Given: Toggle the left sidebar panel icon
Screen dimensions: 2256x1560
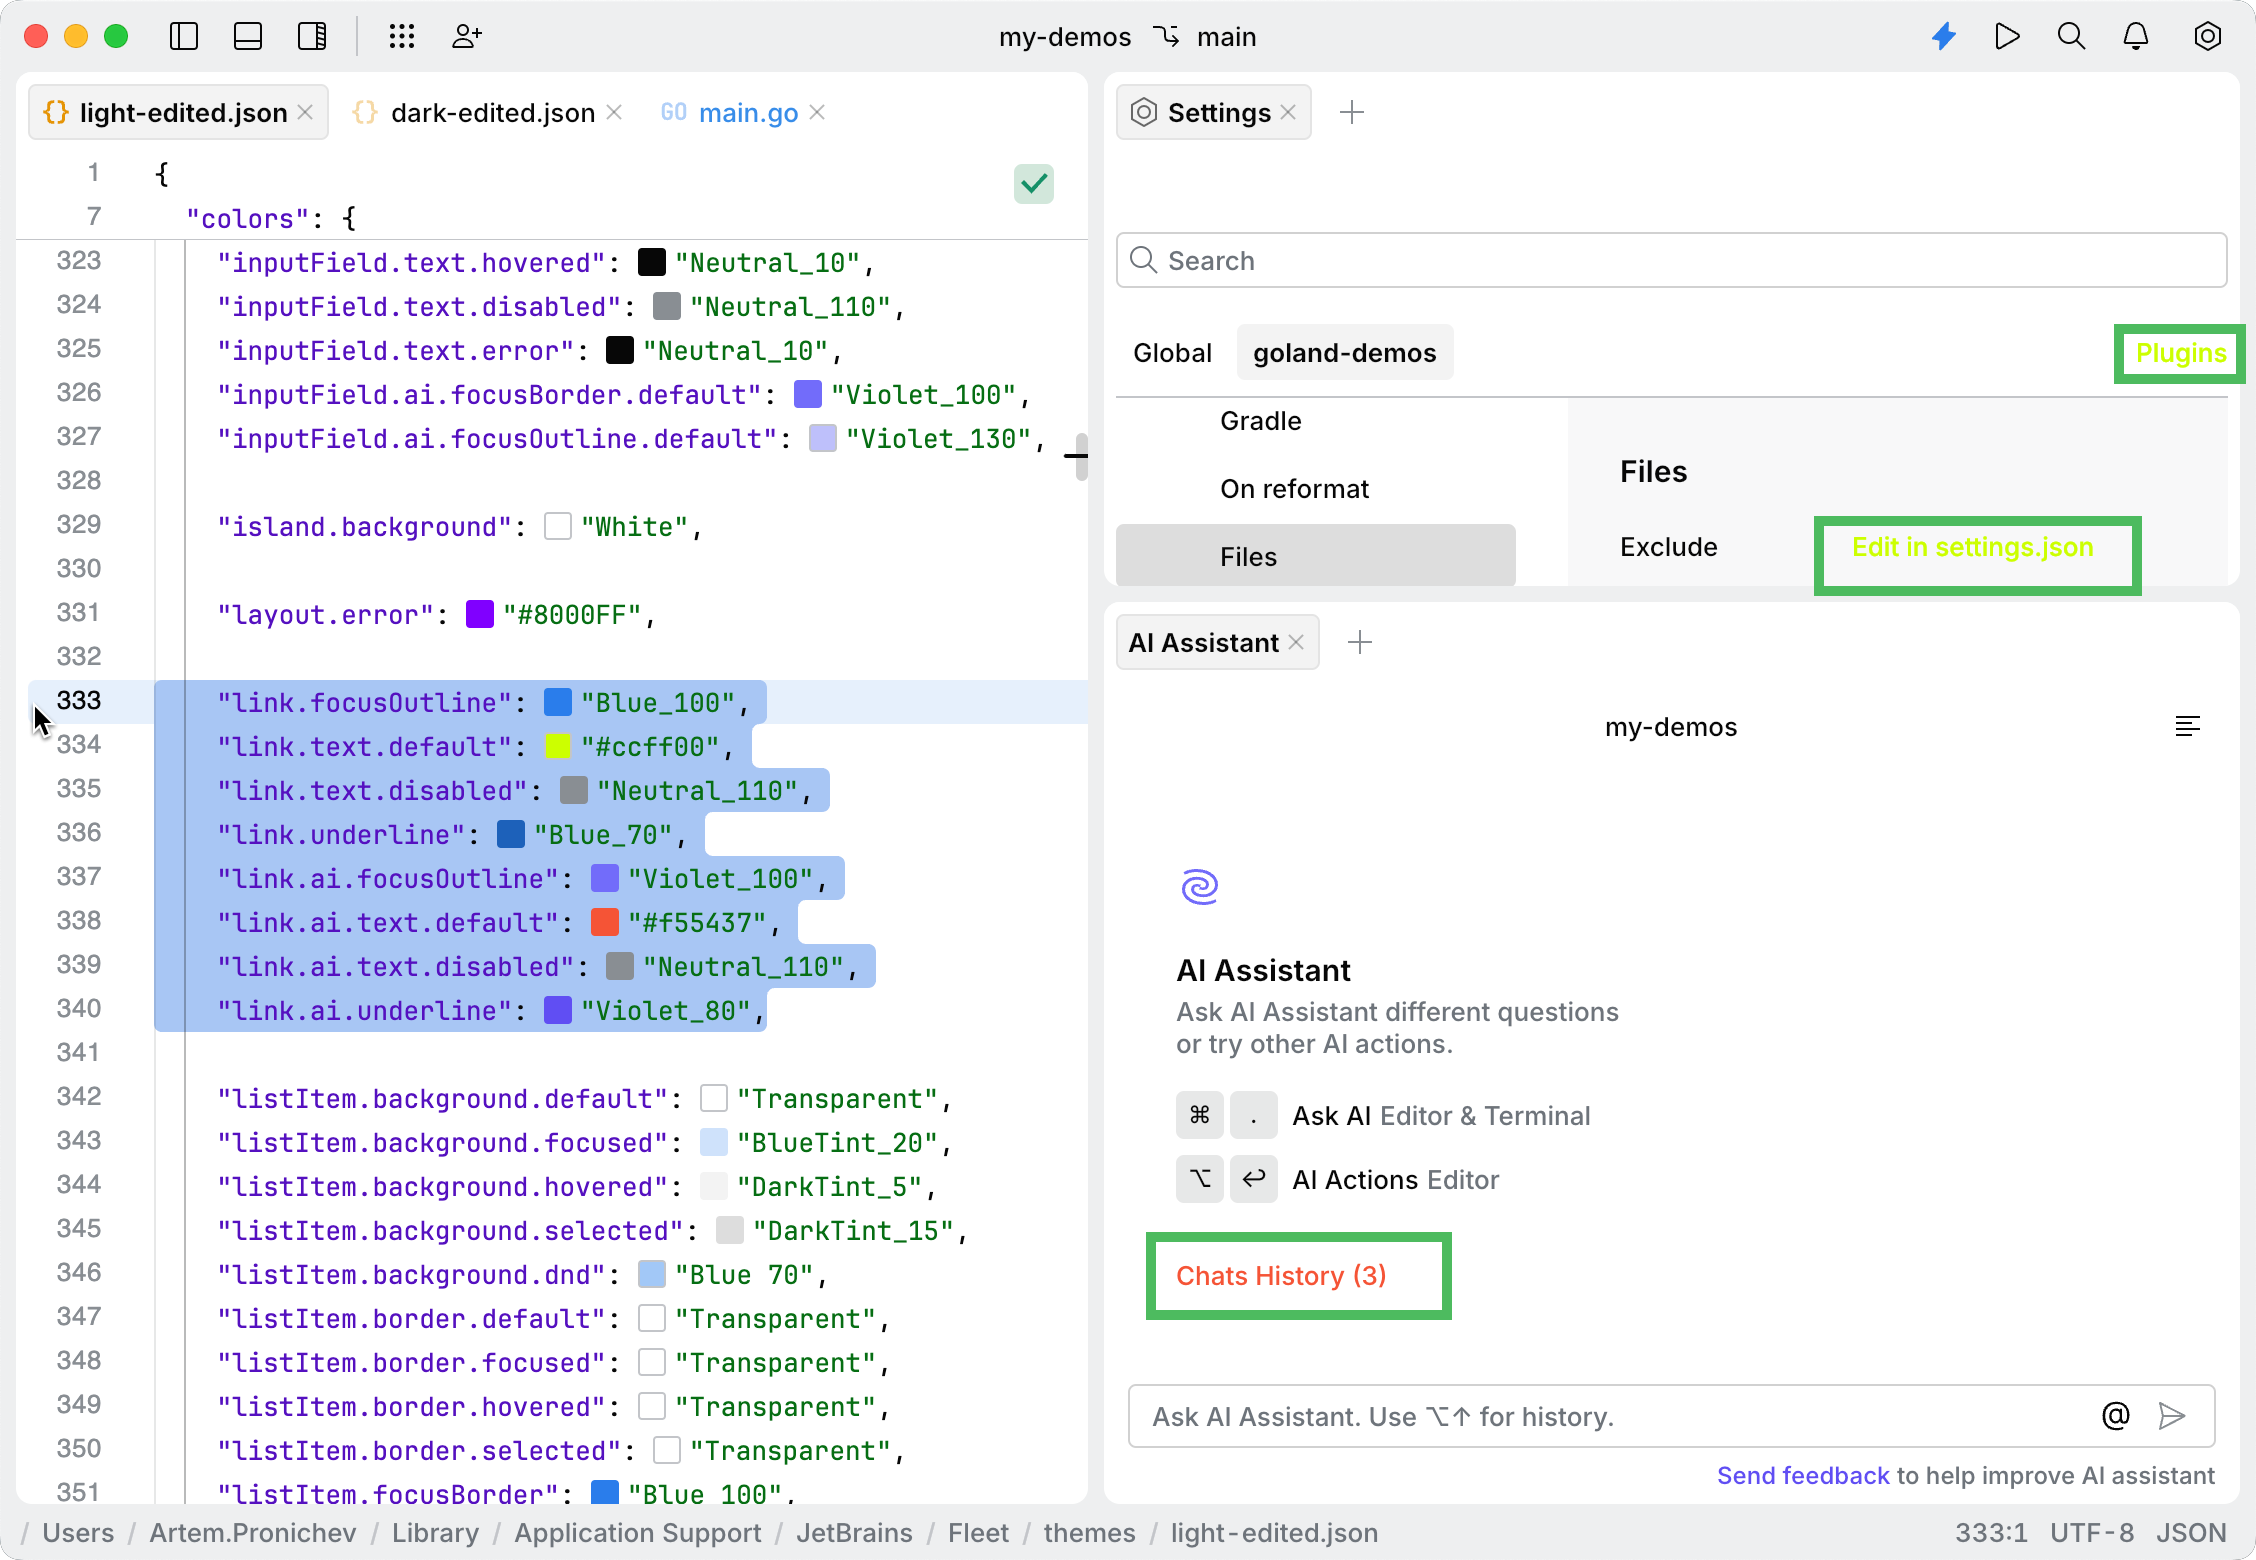Looking at the screenshot, I should [184, 37].
